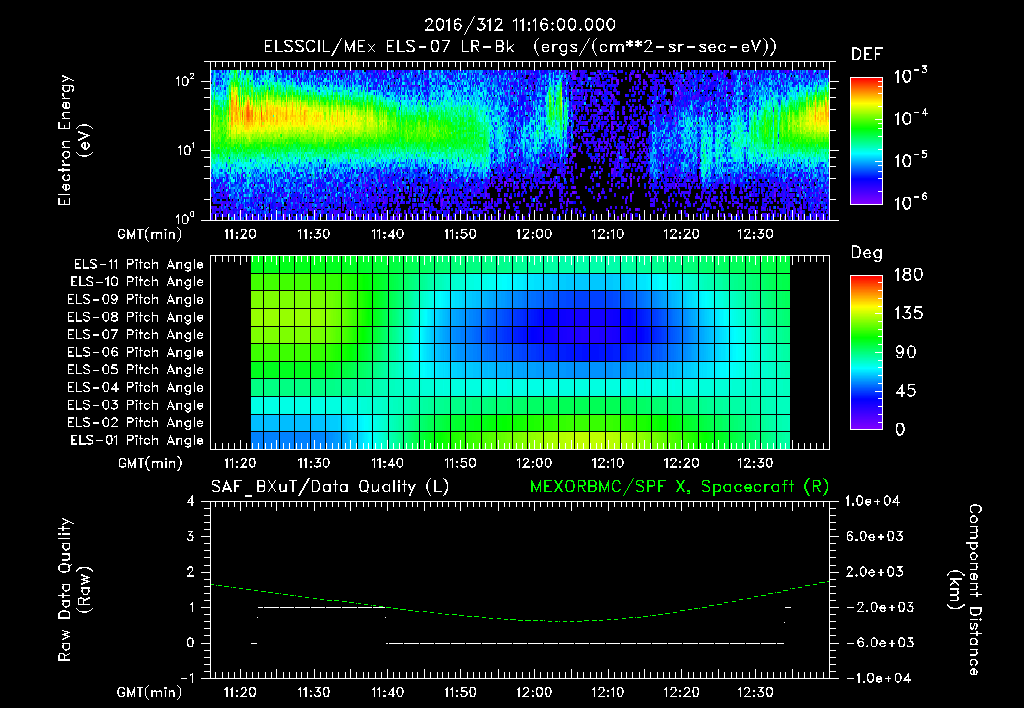The image size is (1024, 708).
Task: Click the GMT(min) label under the data quality plot
Action: click(x=150, y=693)
